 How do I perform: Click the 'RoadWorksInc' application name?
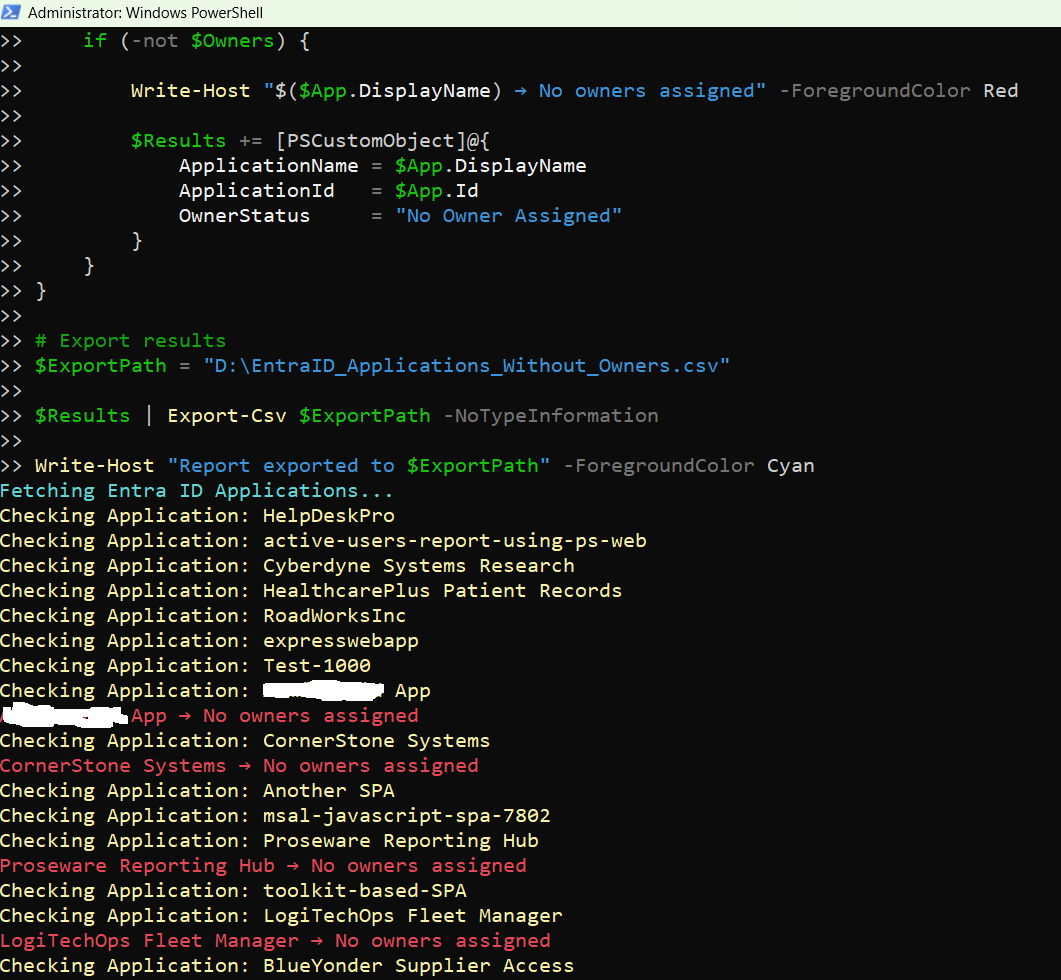[334, 616]
